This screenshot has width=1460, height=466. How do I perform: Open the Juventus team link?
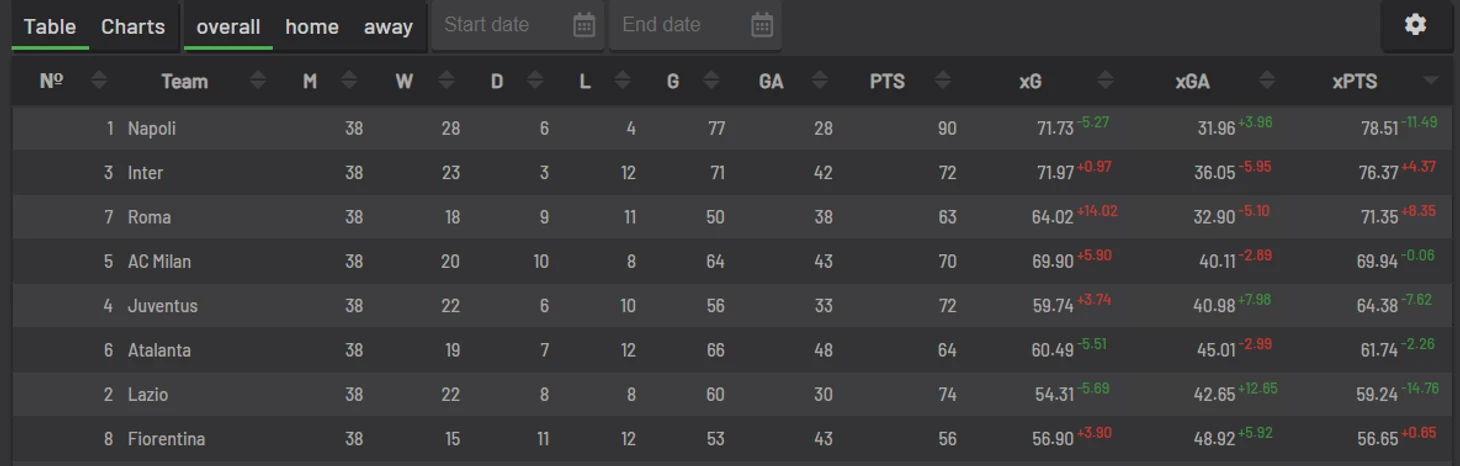click(163, 306)
